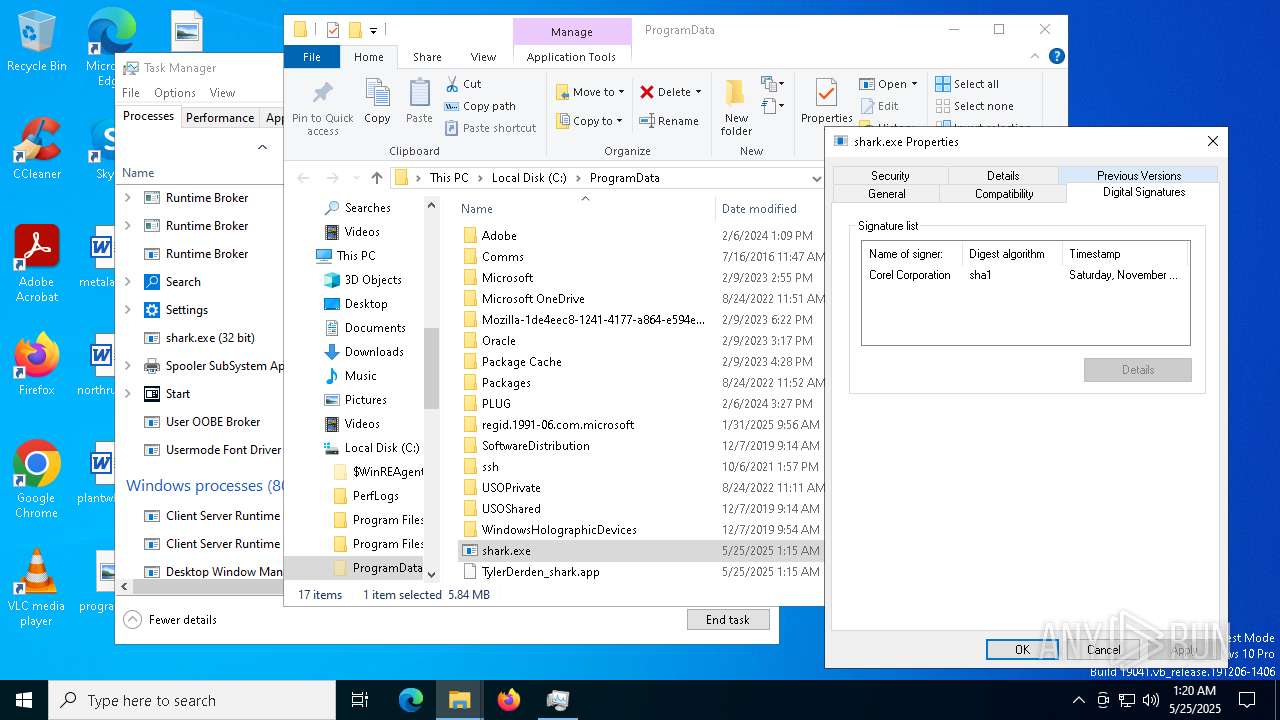Click the Rename ribbon button
Viewport: 1280px width, 720px height.
coord(669,121)
